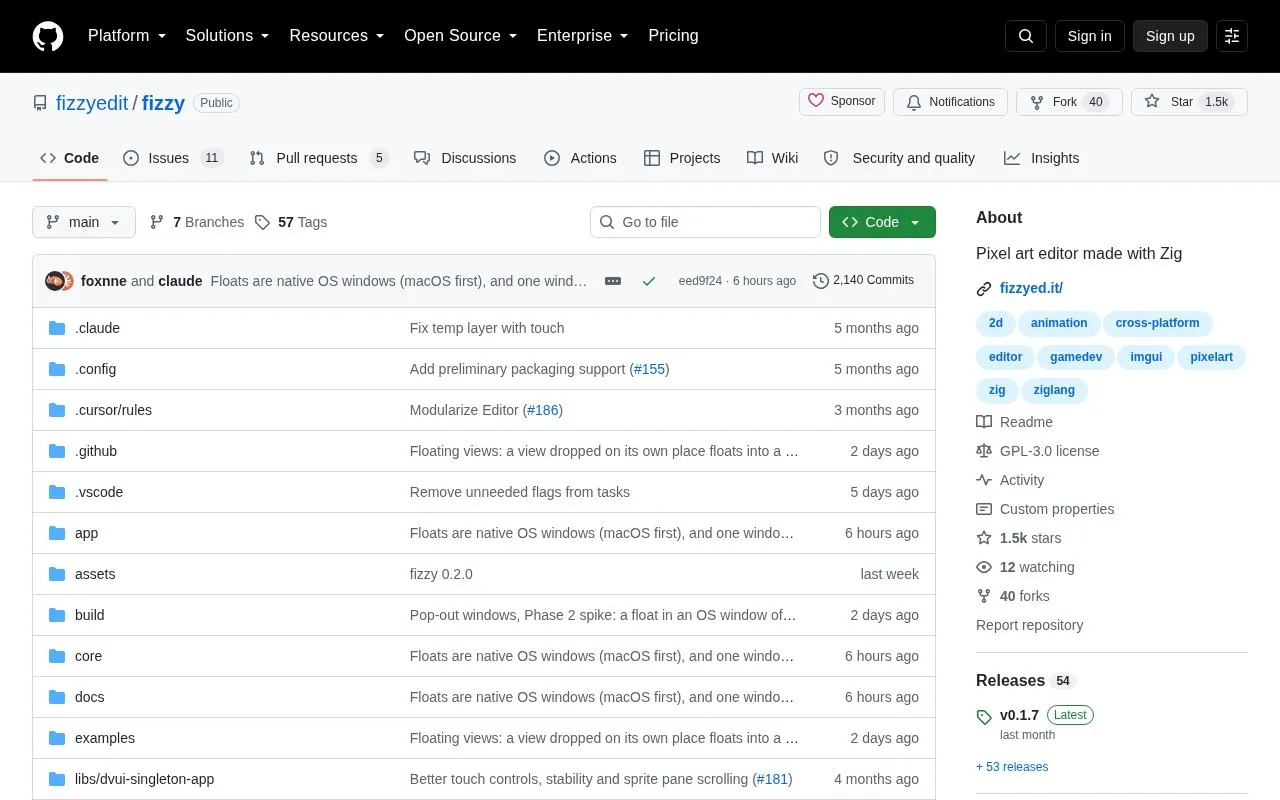Open the fizzyed.it/ website link
Screen dimensions: 1280x800
(x=1031, y=289)
